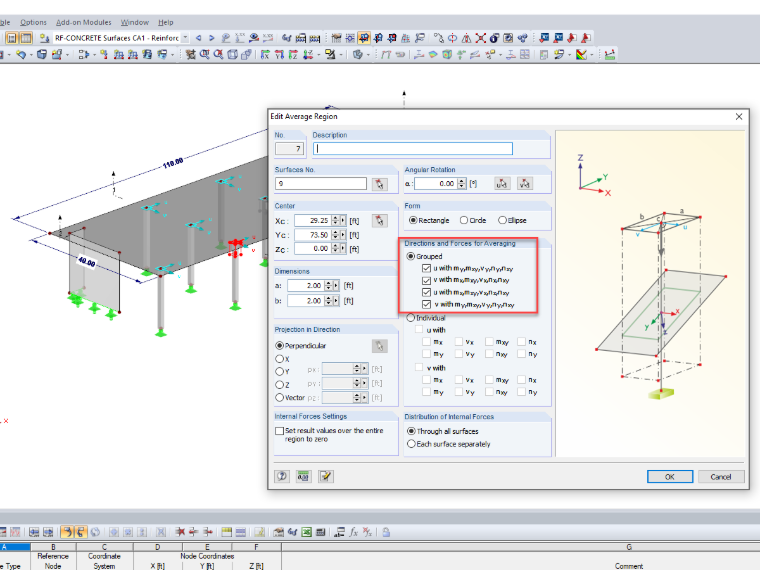Image resolution: width=760 pixels, height=570 pixels.
Task: Select Vector projection direction radio
Action: [279, 397]
